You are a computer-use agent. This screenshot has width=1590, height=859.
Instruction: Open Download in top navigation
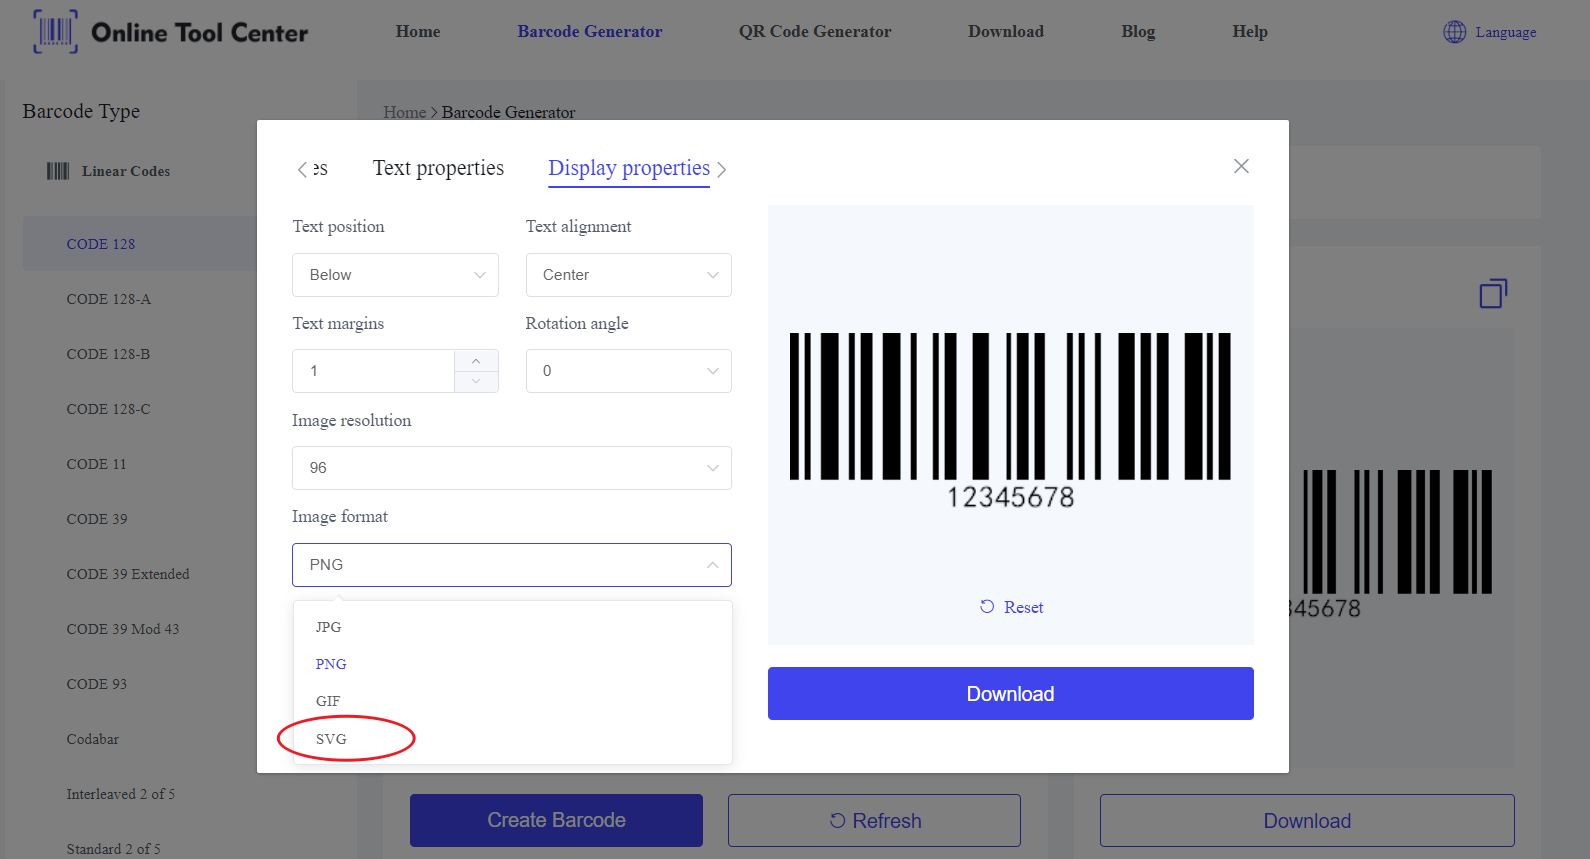[1006, 32]
